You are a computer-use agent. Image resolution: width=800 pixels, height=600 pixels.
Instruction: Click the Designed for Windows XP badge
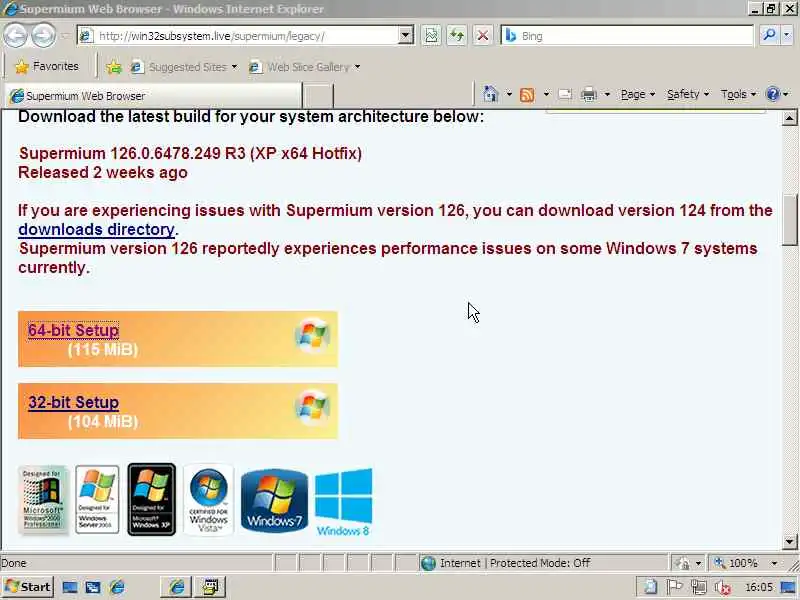click(152, 499)
